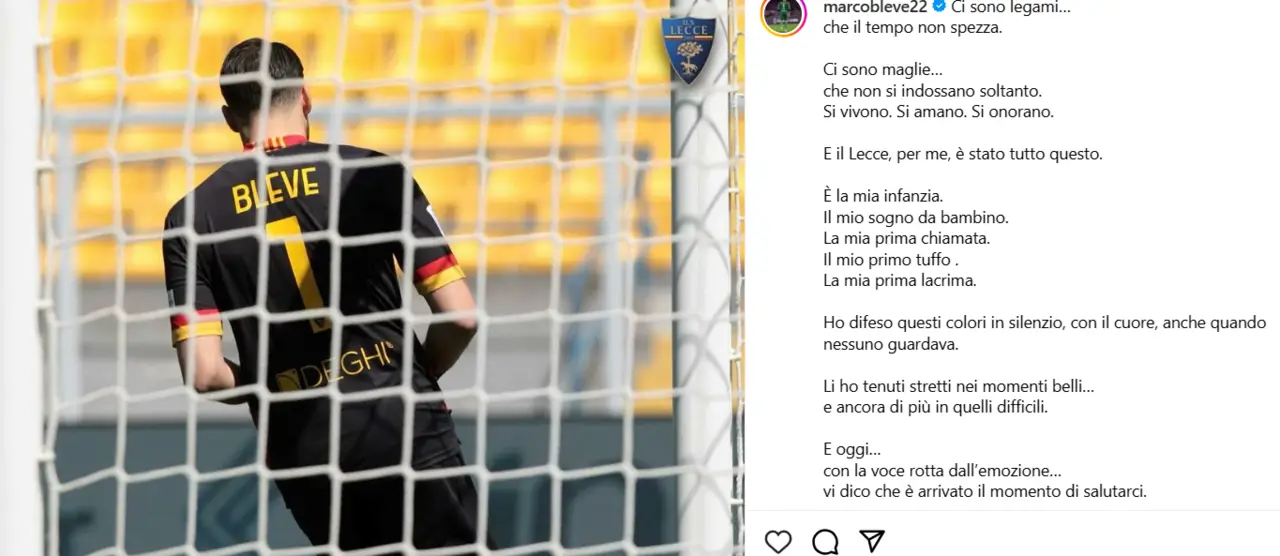1280x556 pixels.
Task: Share the post via paper plane icon
Action: pyautogui.click(x=872, y=541)
